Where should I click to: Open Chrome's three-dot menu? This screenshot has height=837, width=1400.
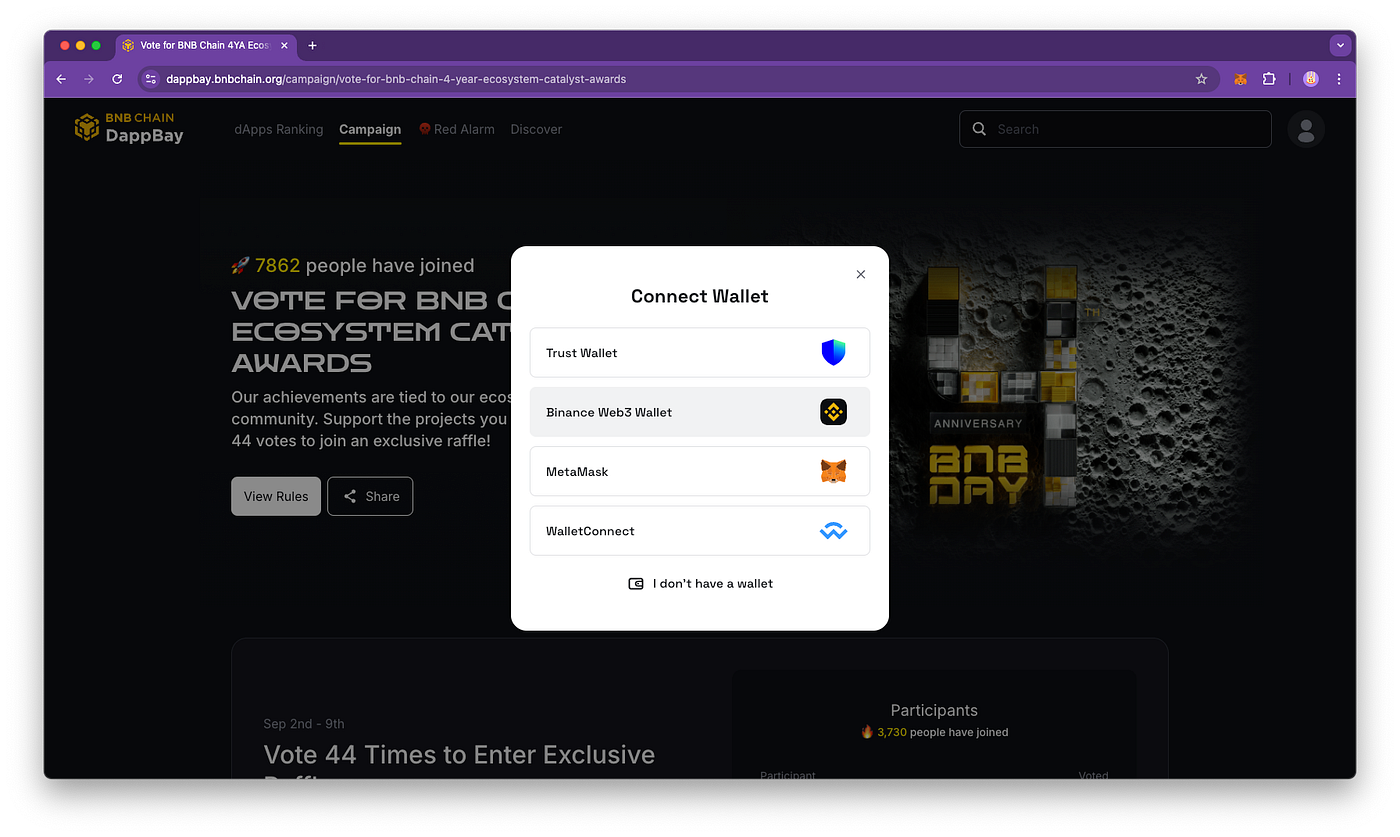[x=1339, y=79]
